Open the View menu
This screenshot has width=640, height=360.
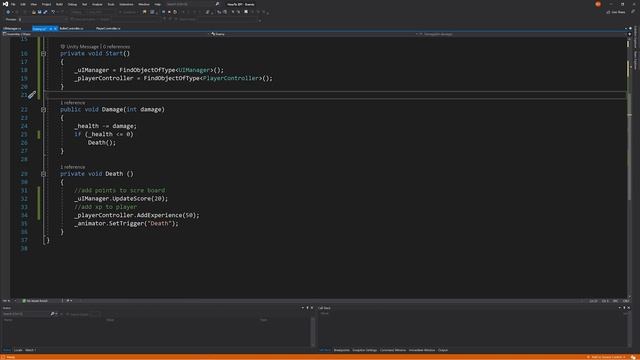[x=33, y=4]
